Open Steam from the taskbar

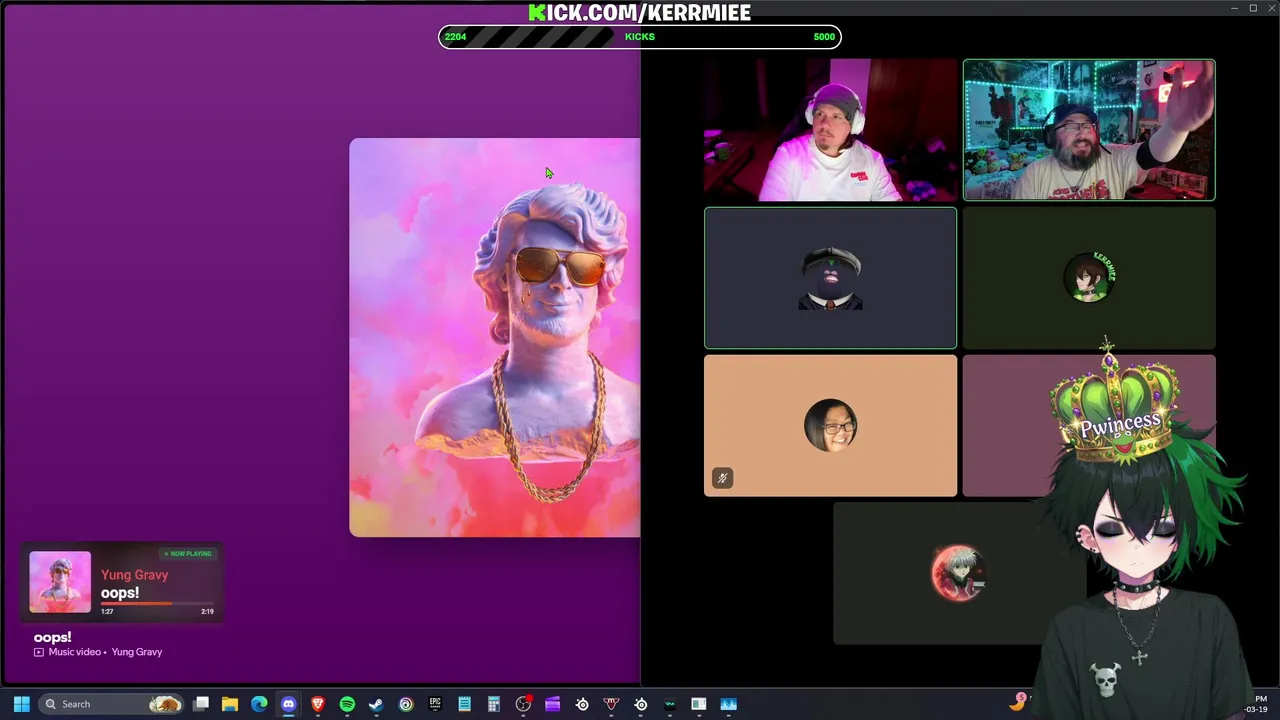[376, 704]
